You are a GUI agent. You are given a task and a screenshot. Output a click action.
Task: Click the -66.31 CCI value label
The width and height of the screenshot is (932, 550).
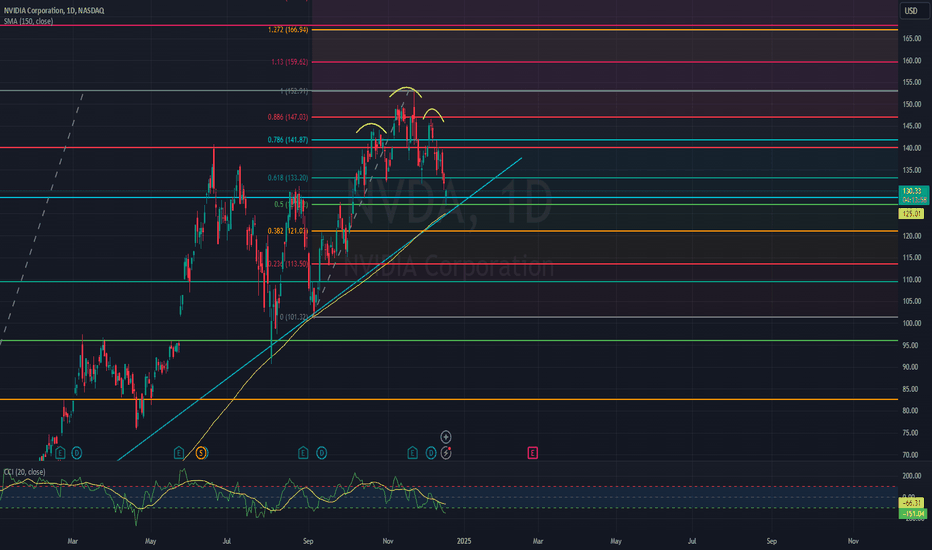click(x=912, y=503)
